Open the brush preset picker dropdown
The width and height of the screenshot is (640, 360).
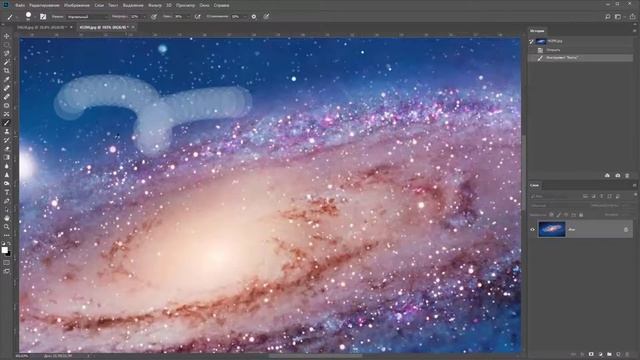[x=35, y=17]
